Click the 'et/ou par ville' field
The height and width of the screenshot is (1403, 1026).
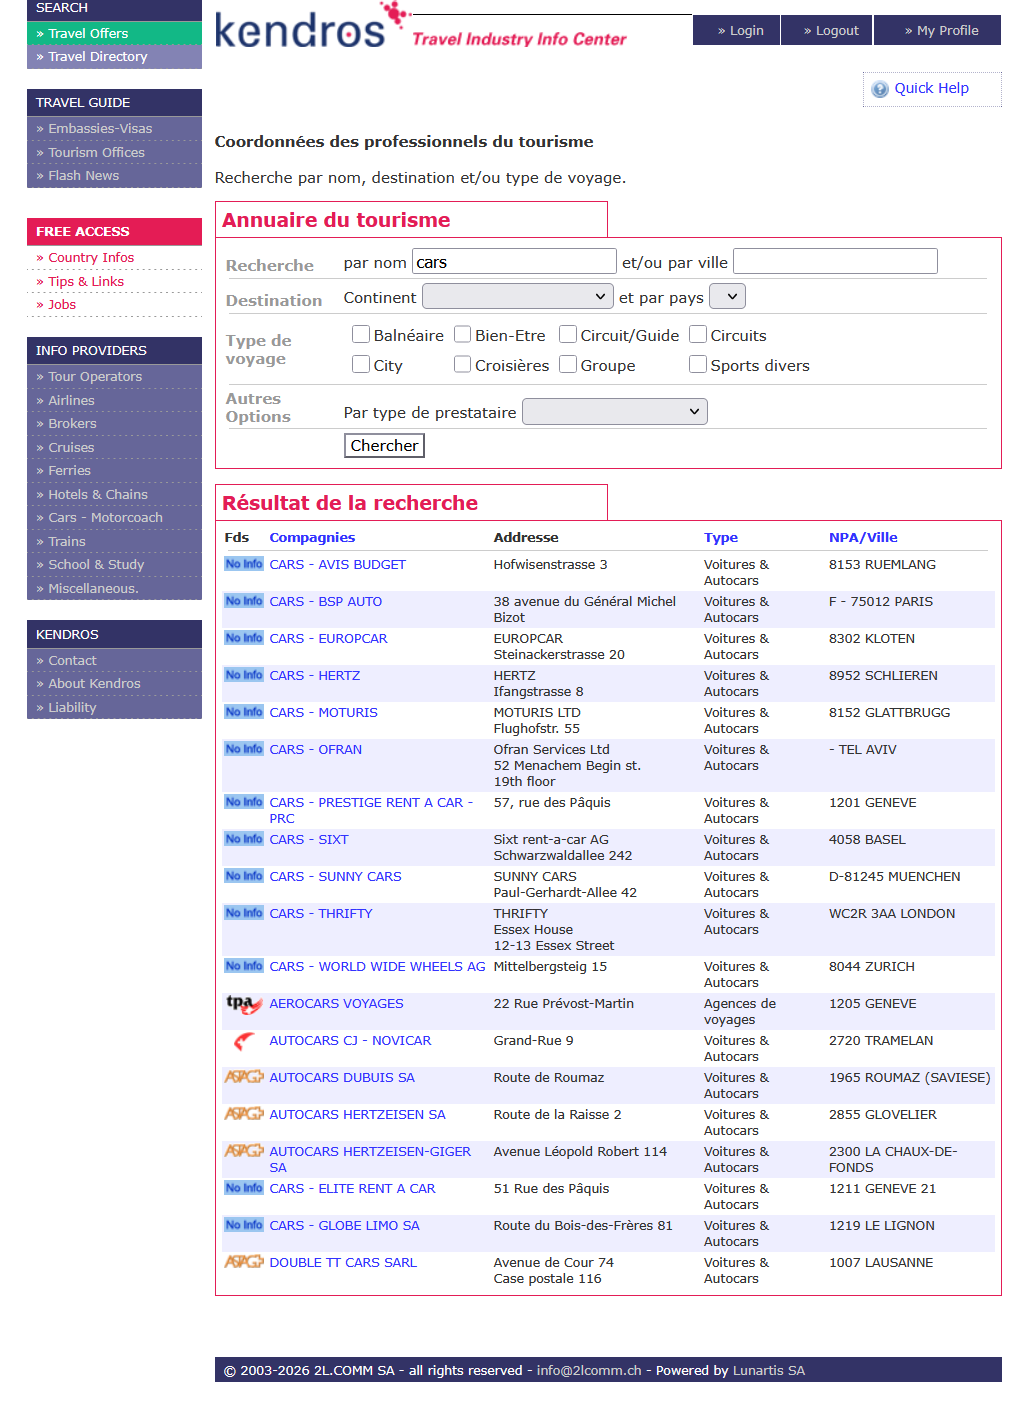point(835,262)
